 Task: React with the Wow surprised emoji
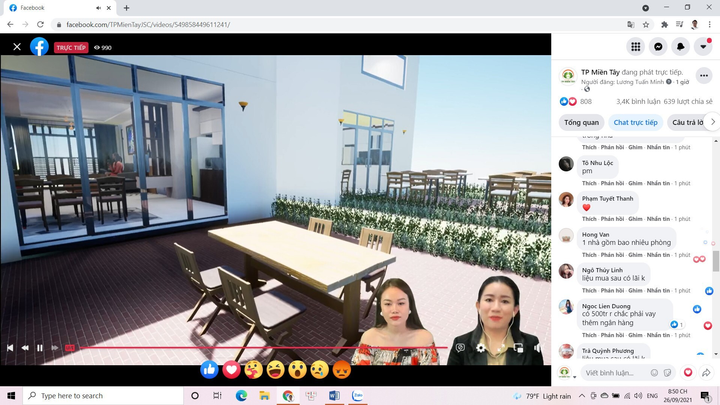[x=298, y=370]
